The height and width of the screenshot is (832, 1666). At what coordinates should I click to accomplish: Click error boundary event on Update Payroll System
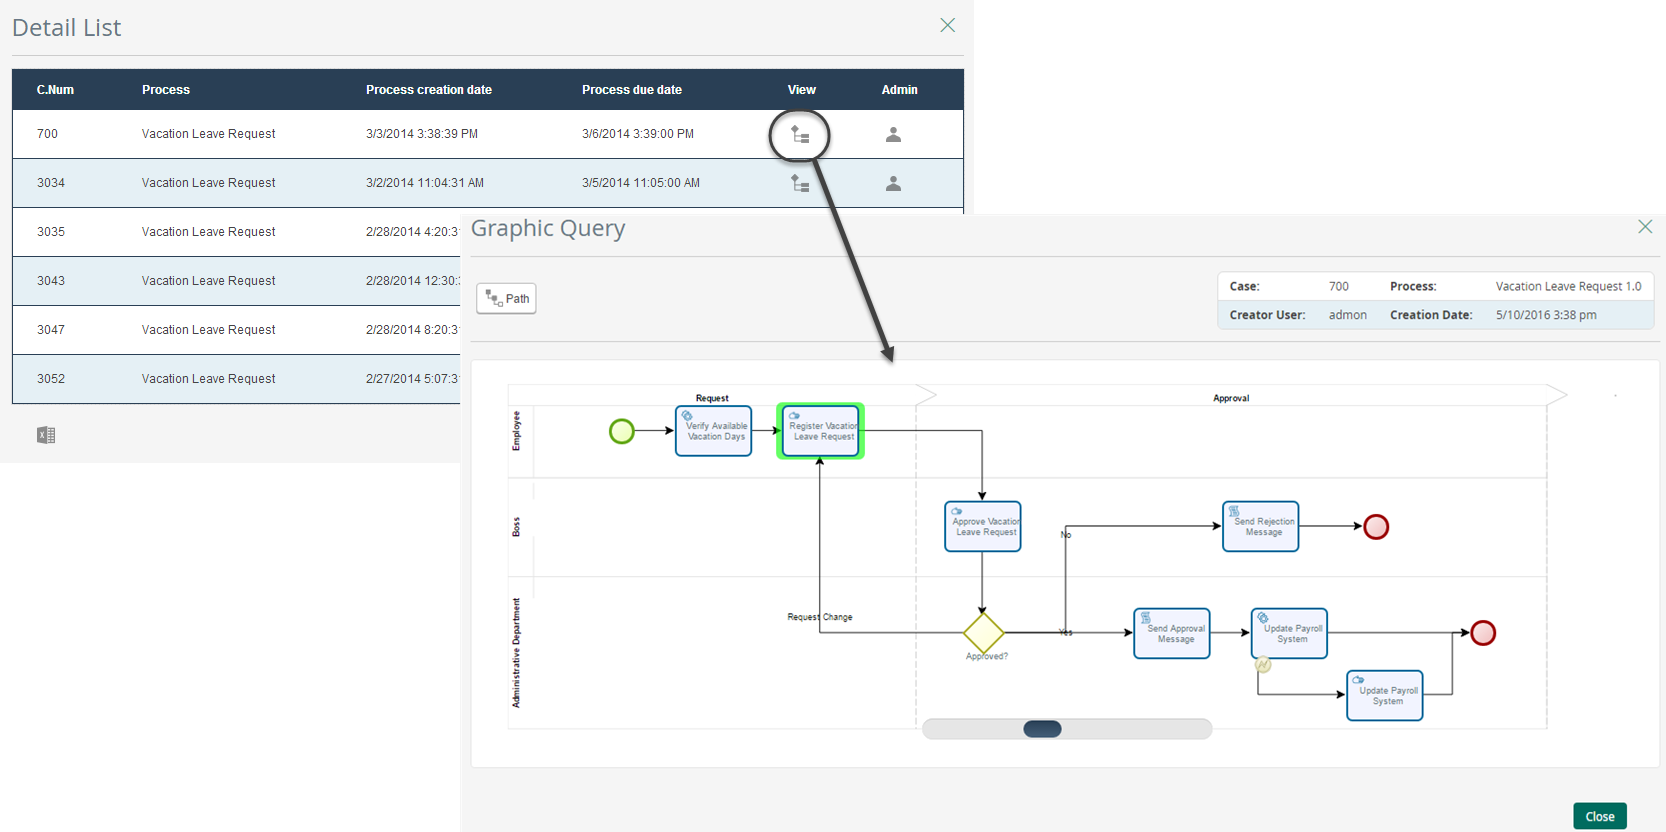[x=1263, y=665]
